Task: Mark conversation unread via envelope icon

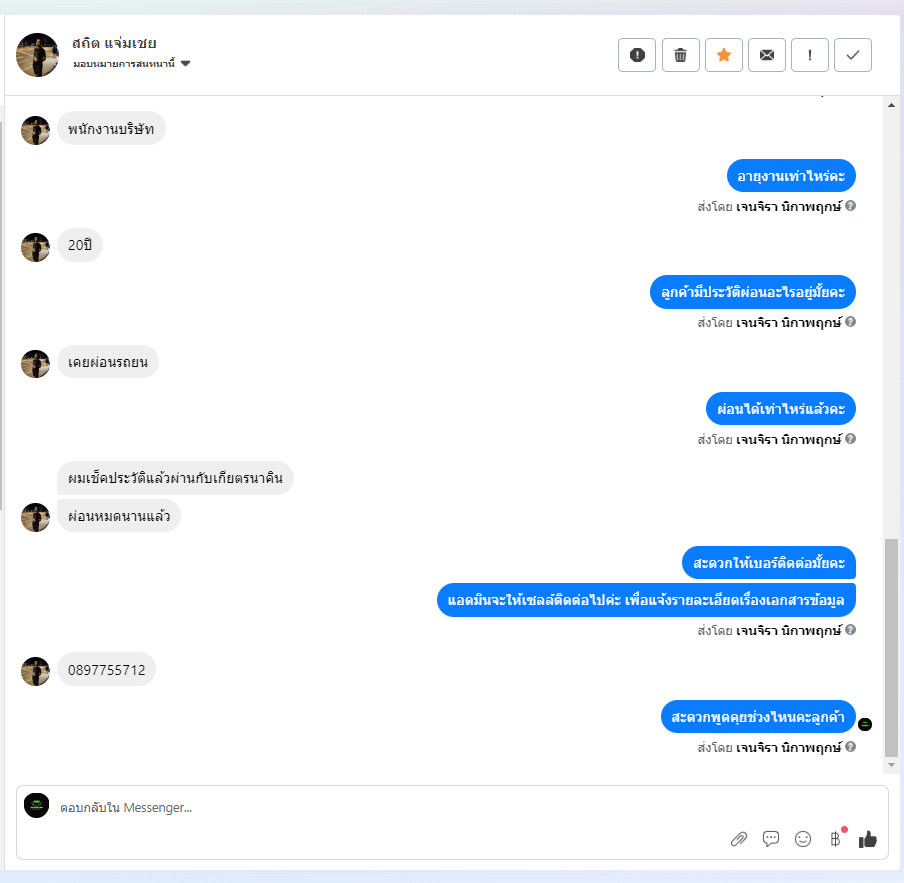Action: pos(767,55)
